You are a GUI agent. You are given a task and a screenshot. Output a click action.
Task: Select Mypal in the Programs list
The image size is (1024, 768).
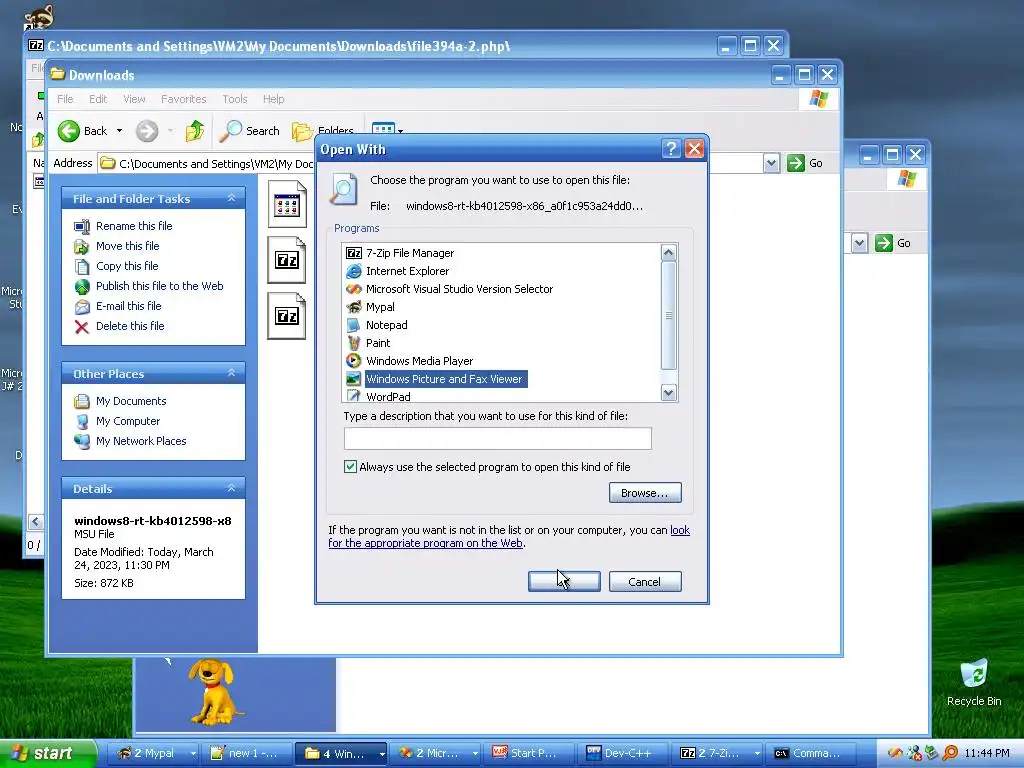pos(370,307)
